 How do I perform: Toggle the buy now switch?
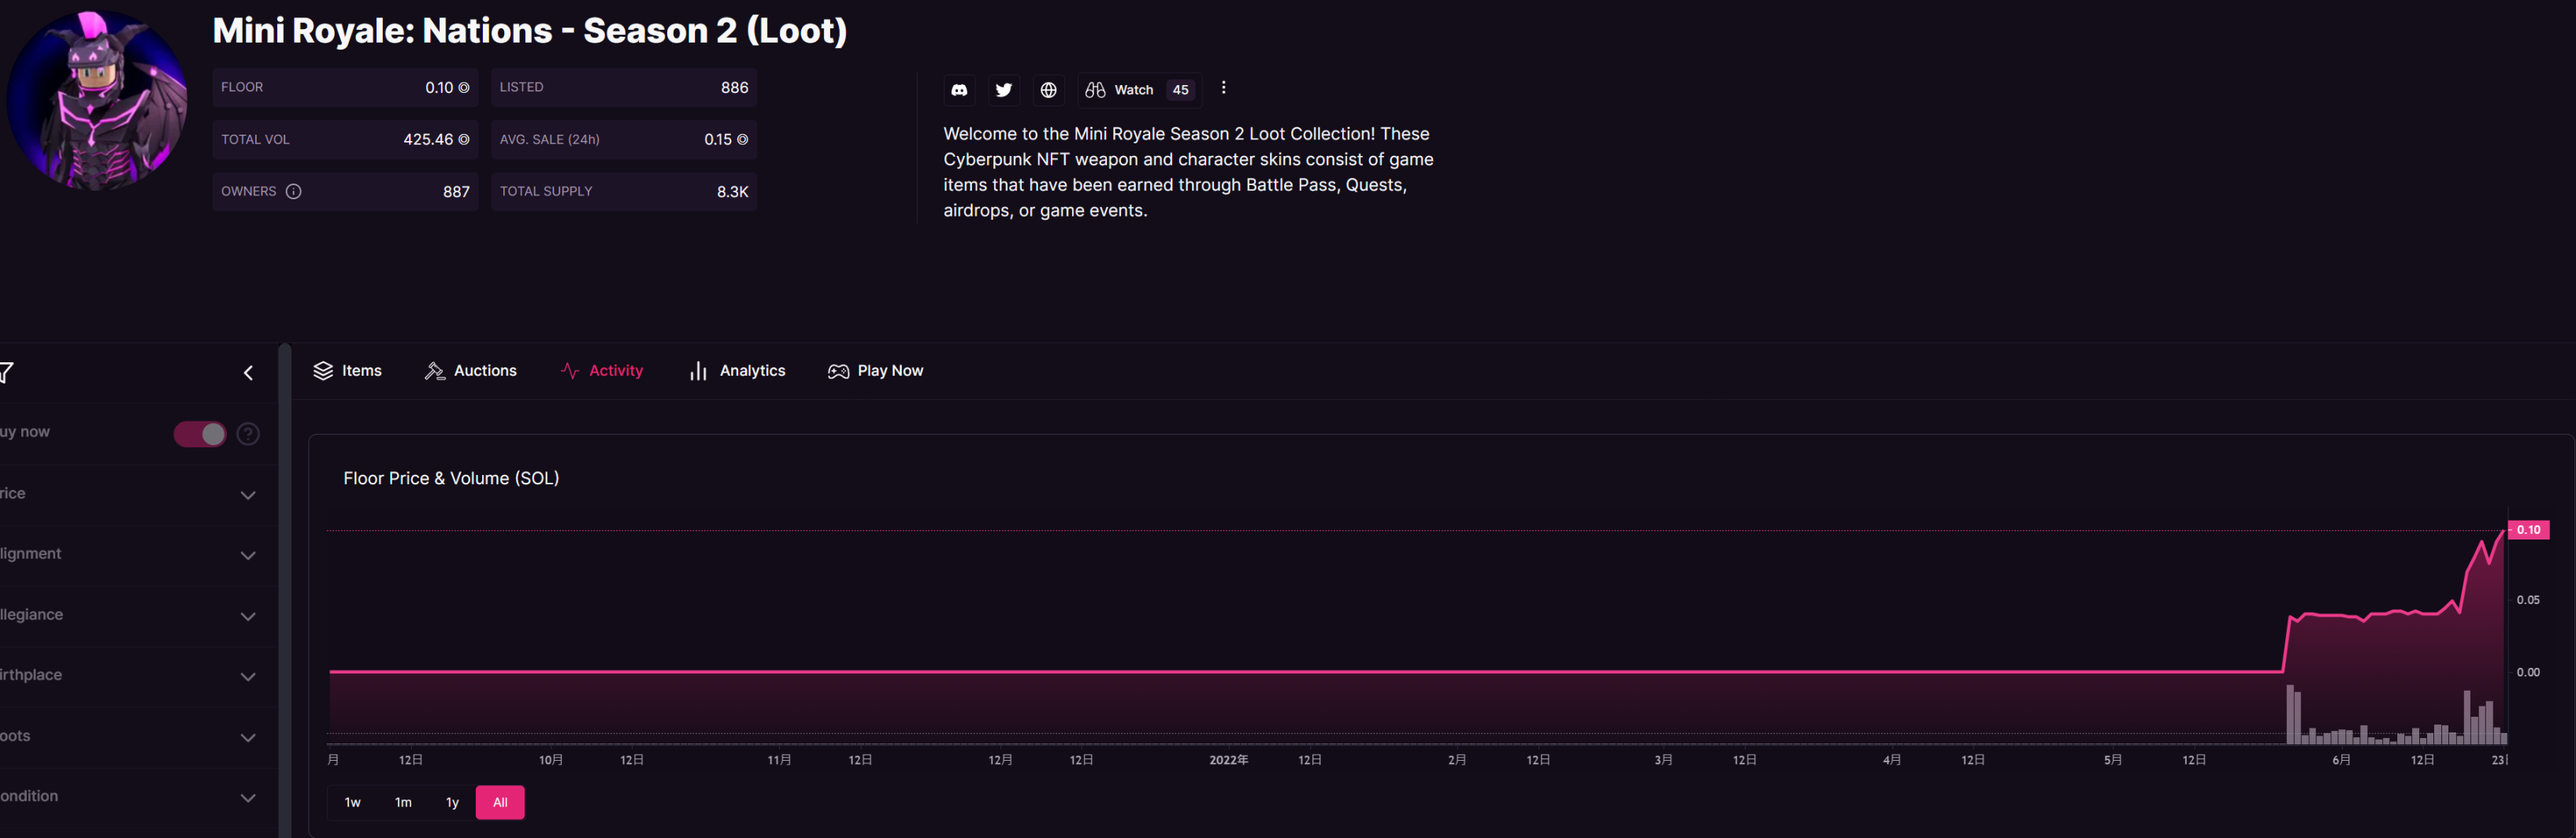[x=200, y=433]
